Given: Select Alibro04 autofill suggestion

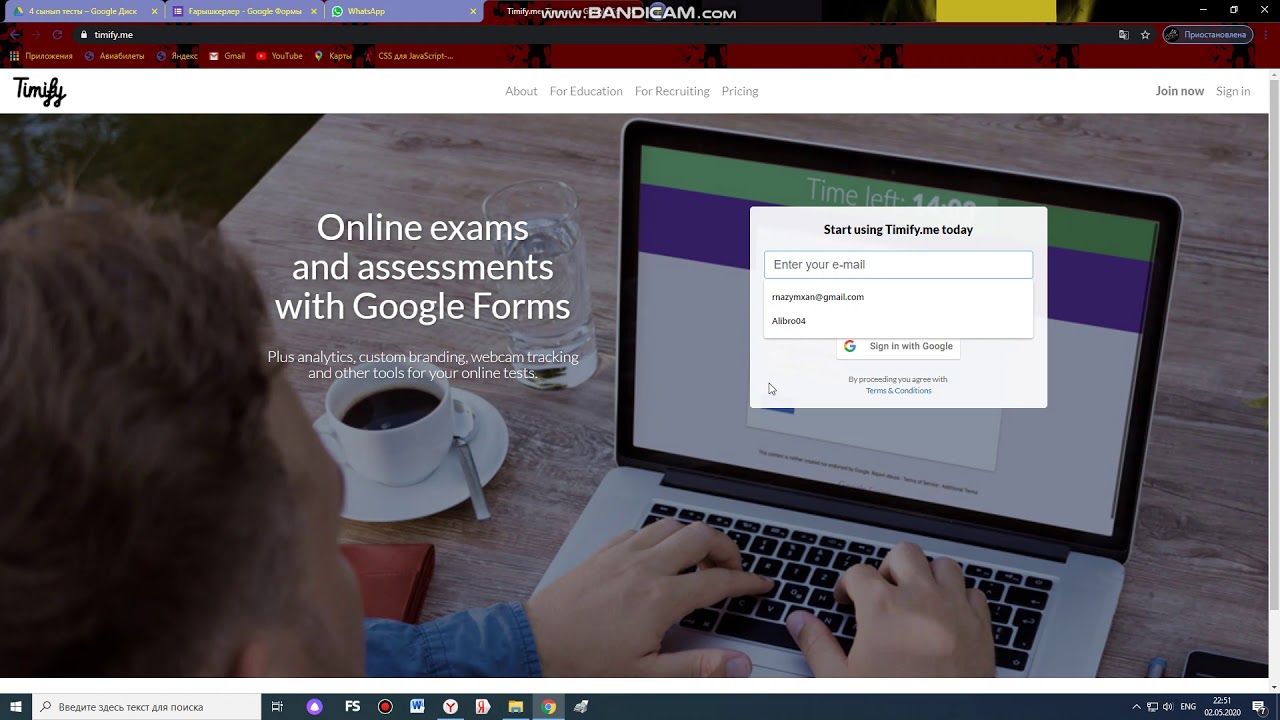Looking at the screenshot, I should pyautogui.click(x=898, y=321).
